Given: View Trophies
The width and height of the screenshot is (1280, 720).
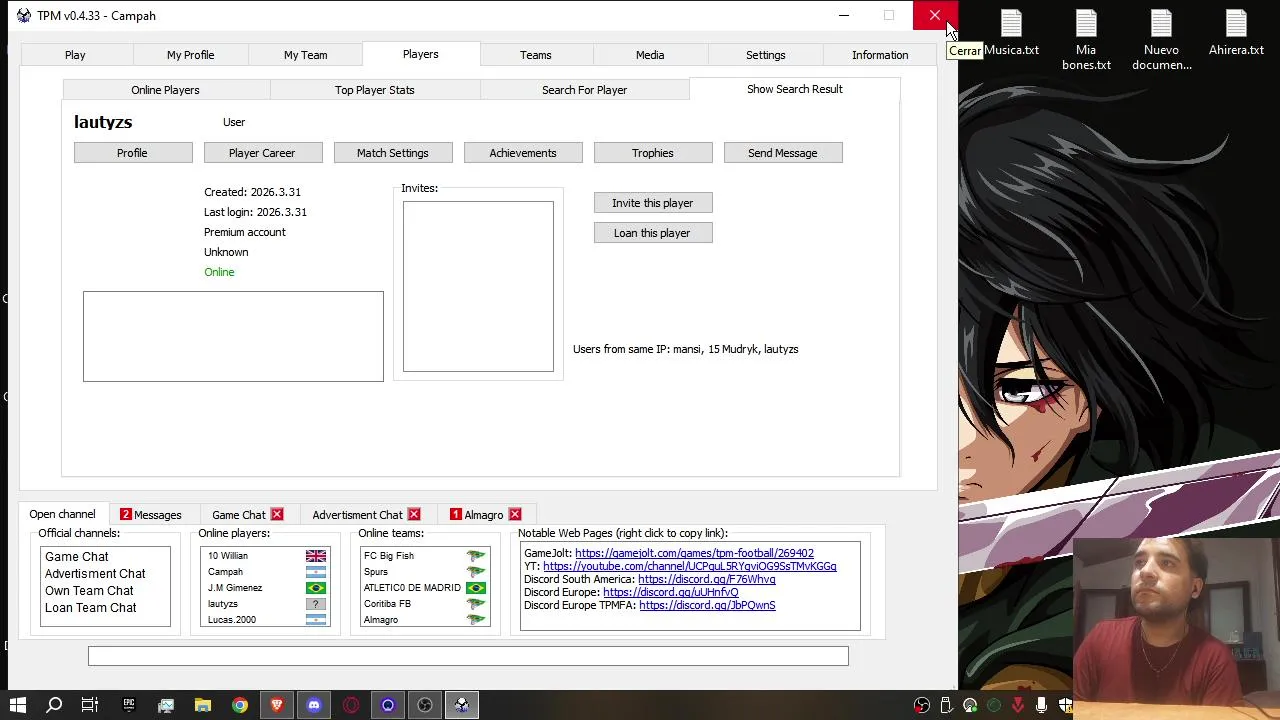Looking at the screenshot, I should [x=653, y=153].
